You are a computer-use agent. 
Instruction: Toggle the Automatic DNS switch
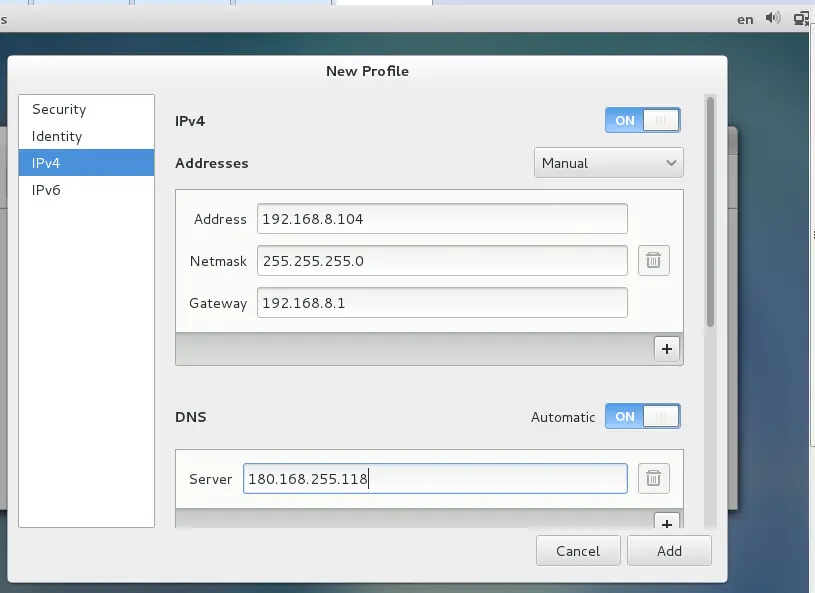(642, 416)
